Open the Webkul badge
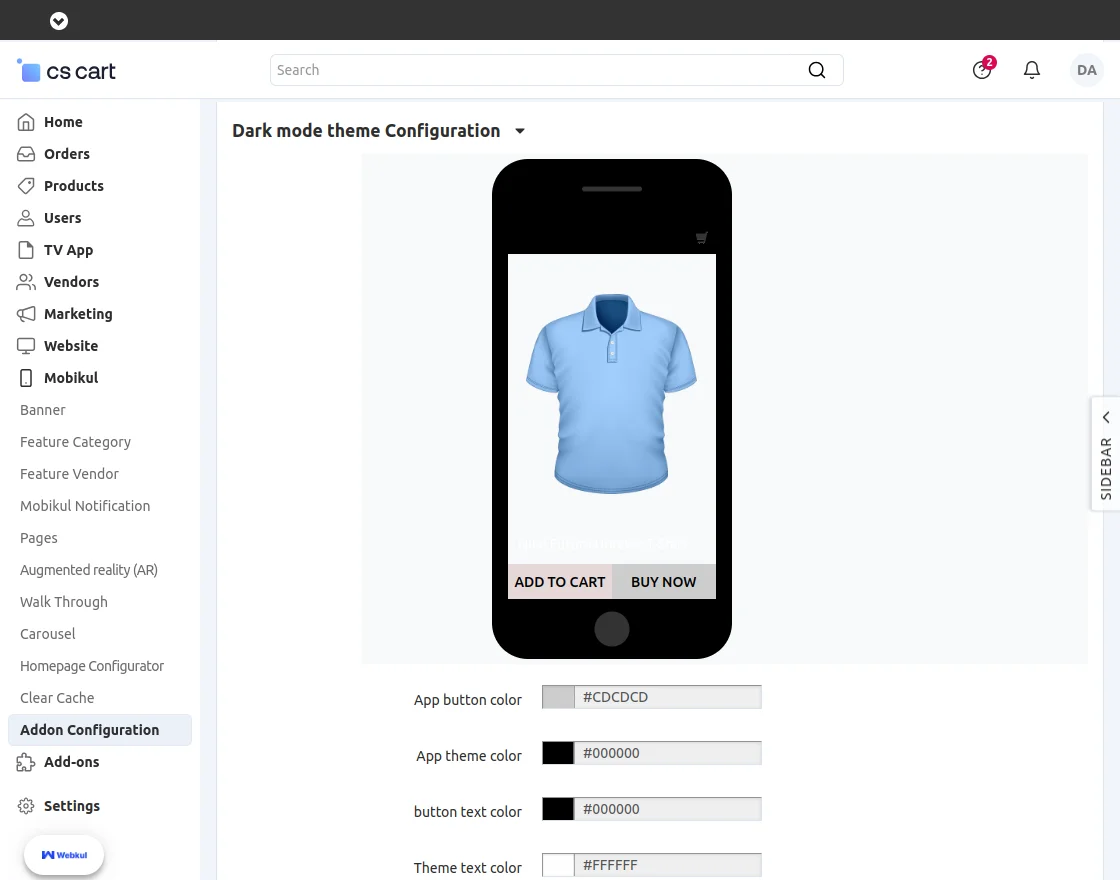The width and height of the screenshot is (1120, 880). (64, 855)
